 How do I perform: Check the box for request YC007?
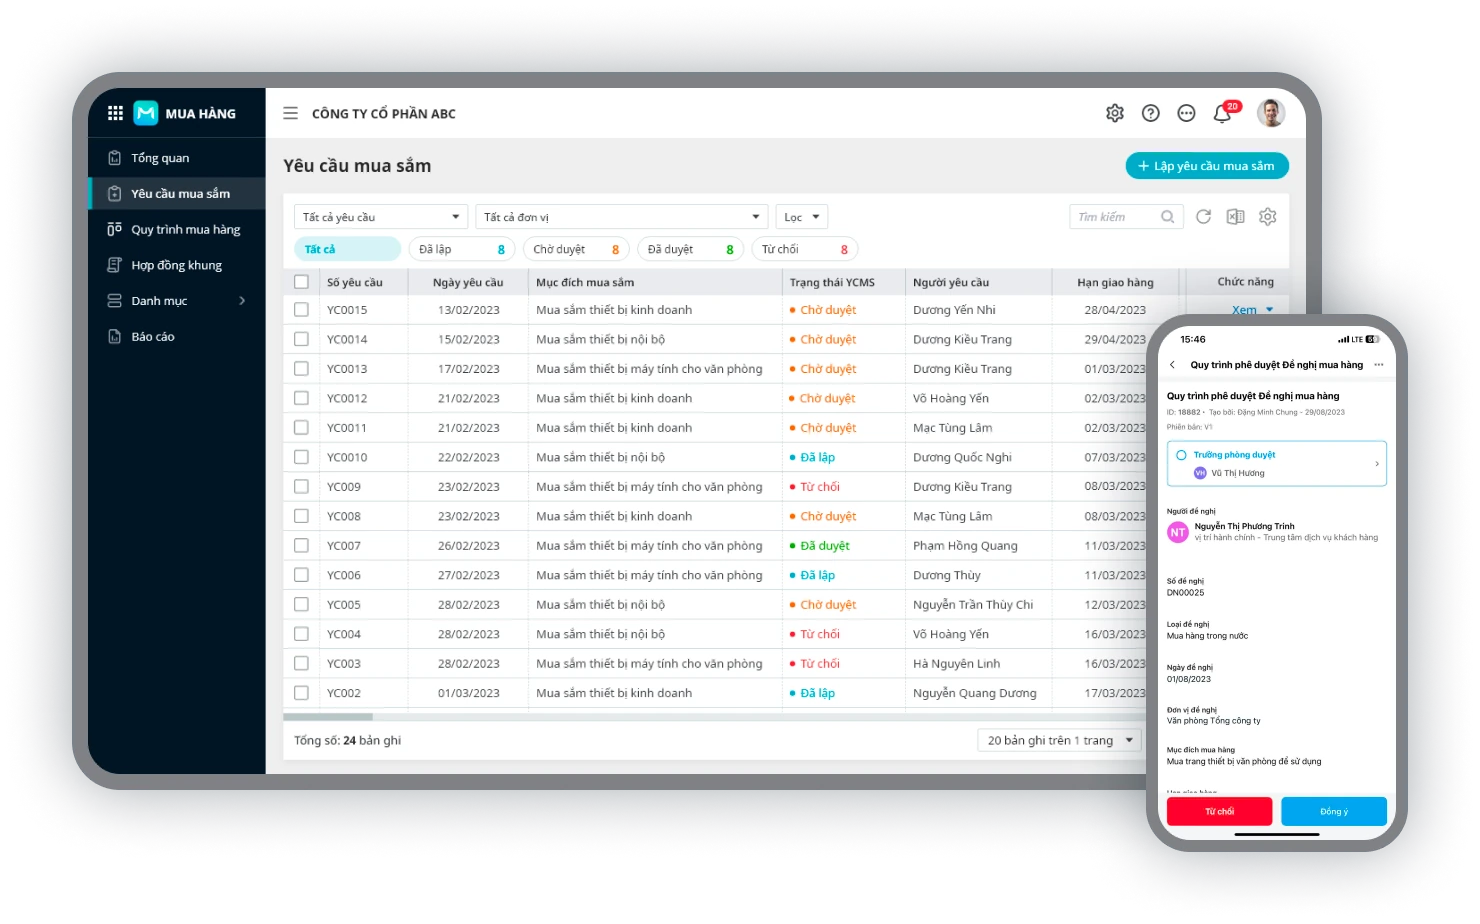(x=301, y=546)
